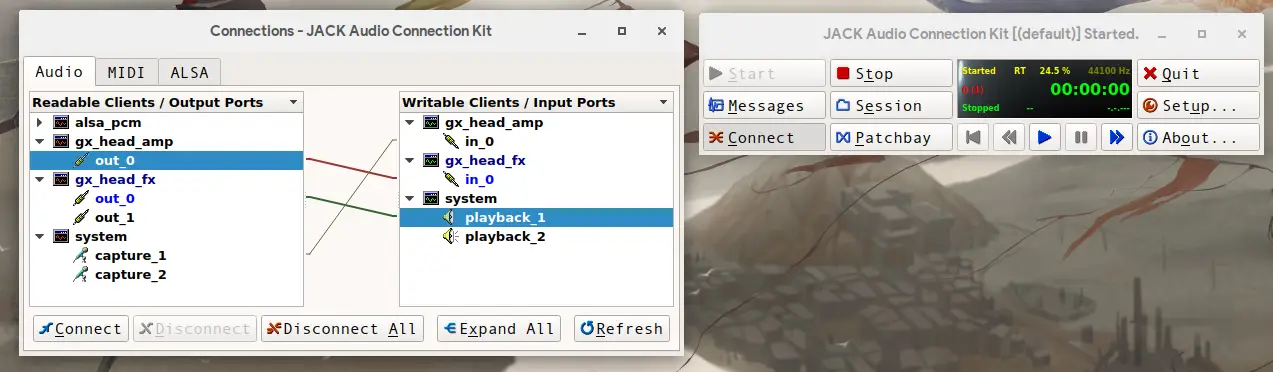Click the 44100 Hz sample rate readout
This screenshot has width=1273, height=372.
[x=1108, y=70]
